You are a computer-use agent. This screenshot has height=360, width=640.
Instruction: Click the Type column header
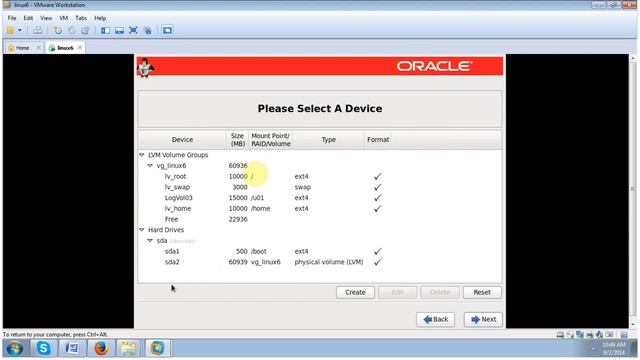coord(328,140)
